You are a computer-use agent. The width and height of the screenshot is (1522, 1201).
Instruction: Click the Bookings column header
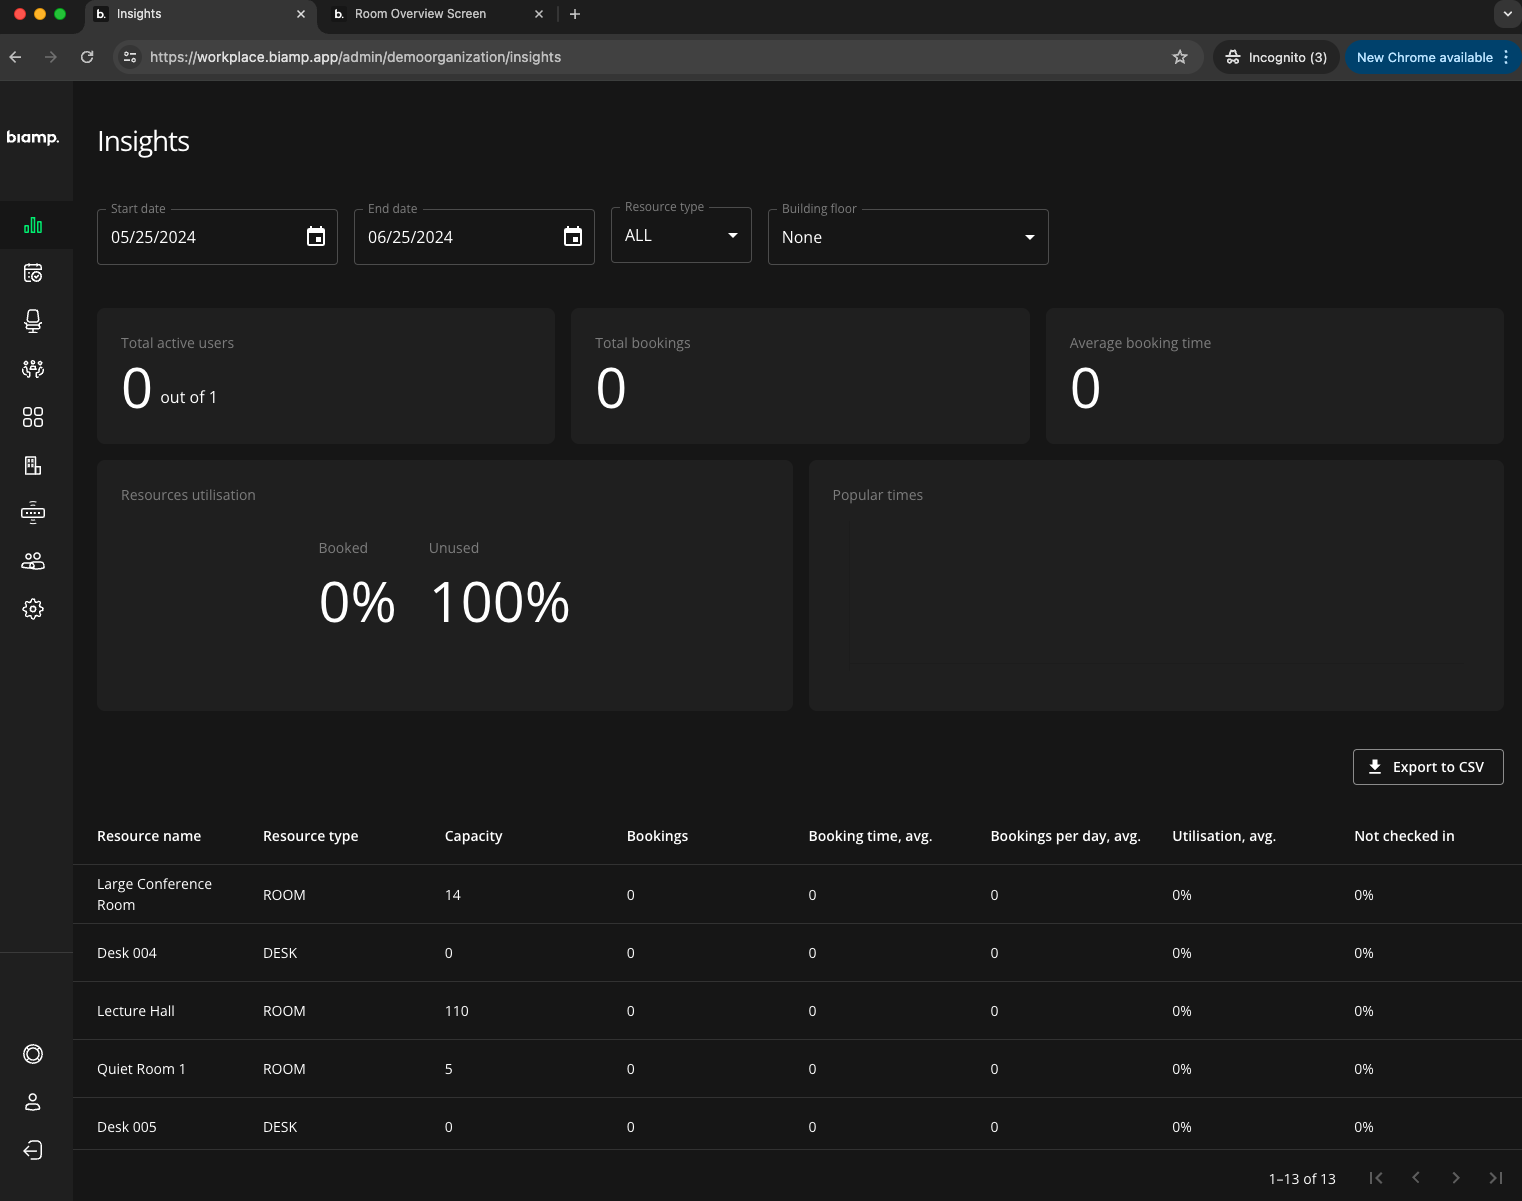[x=657, y=836]
